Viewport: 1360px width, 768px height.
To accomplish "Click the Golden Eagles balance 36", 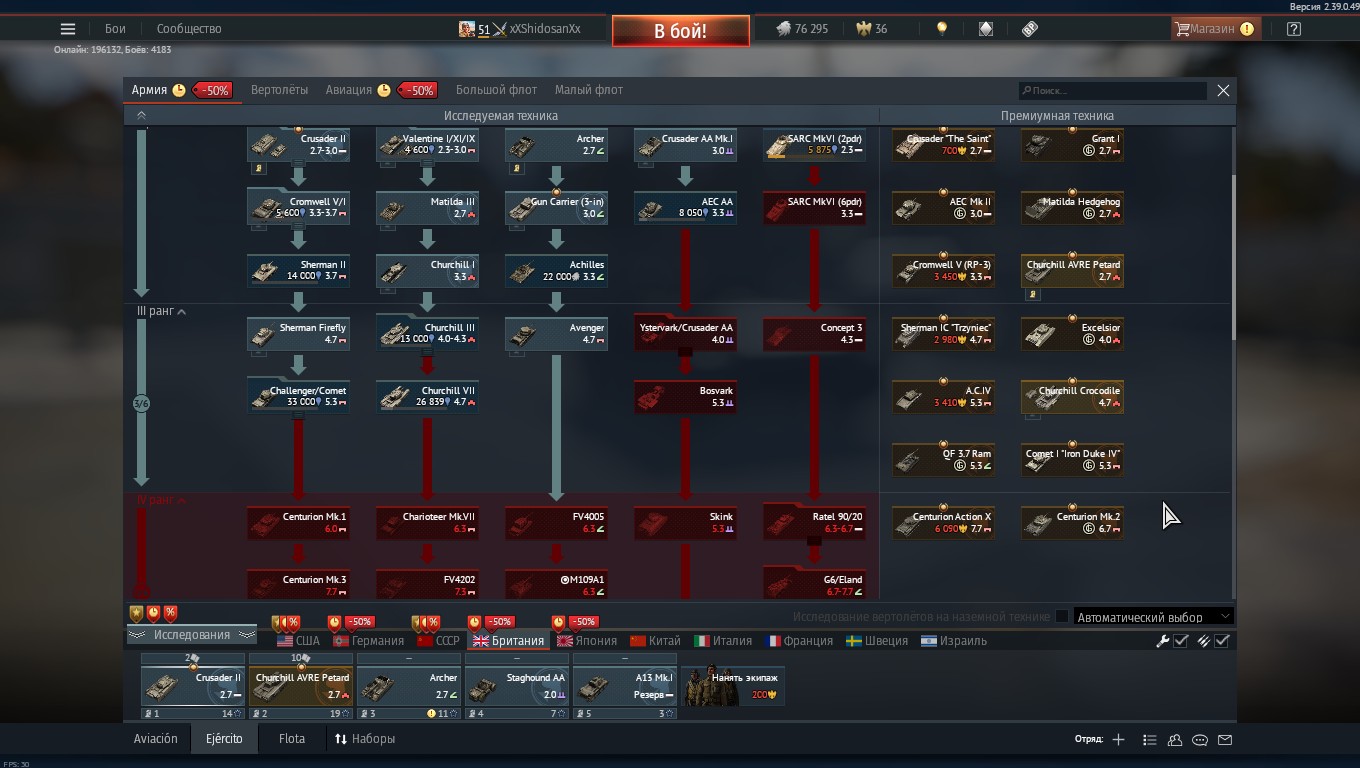I will click(x=872, y=29).
